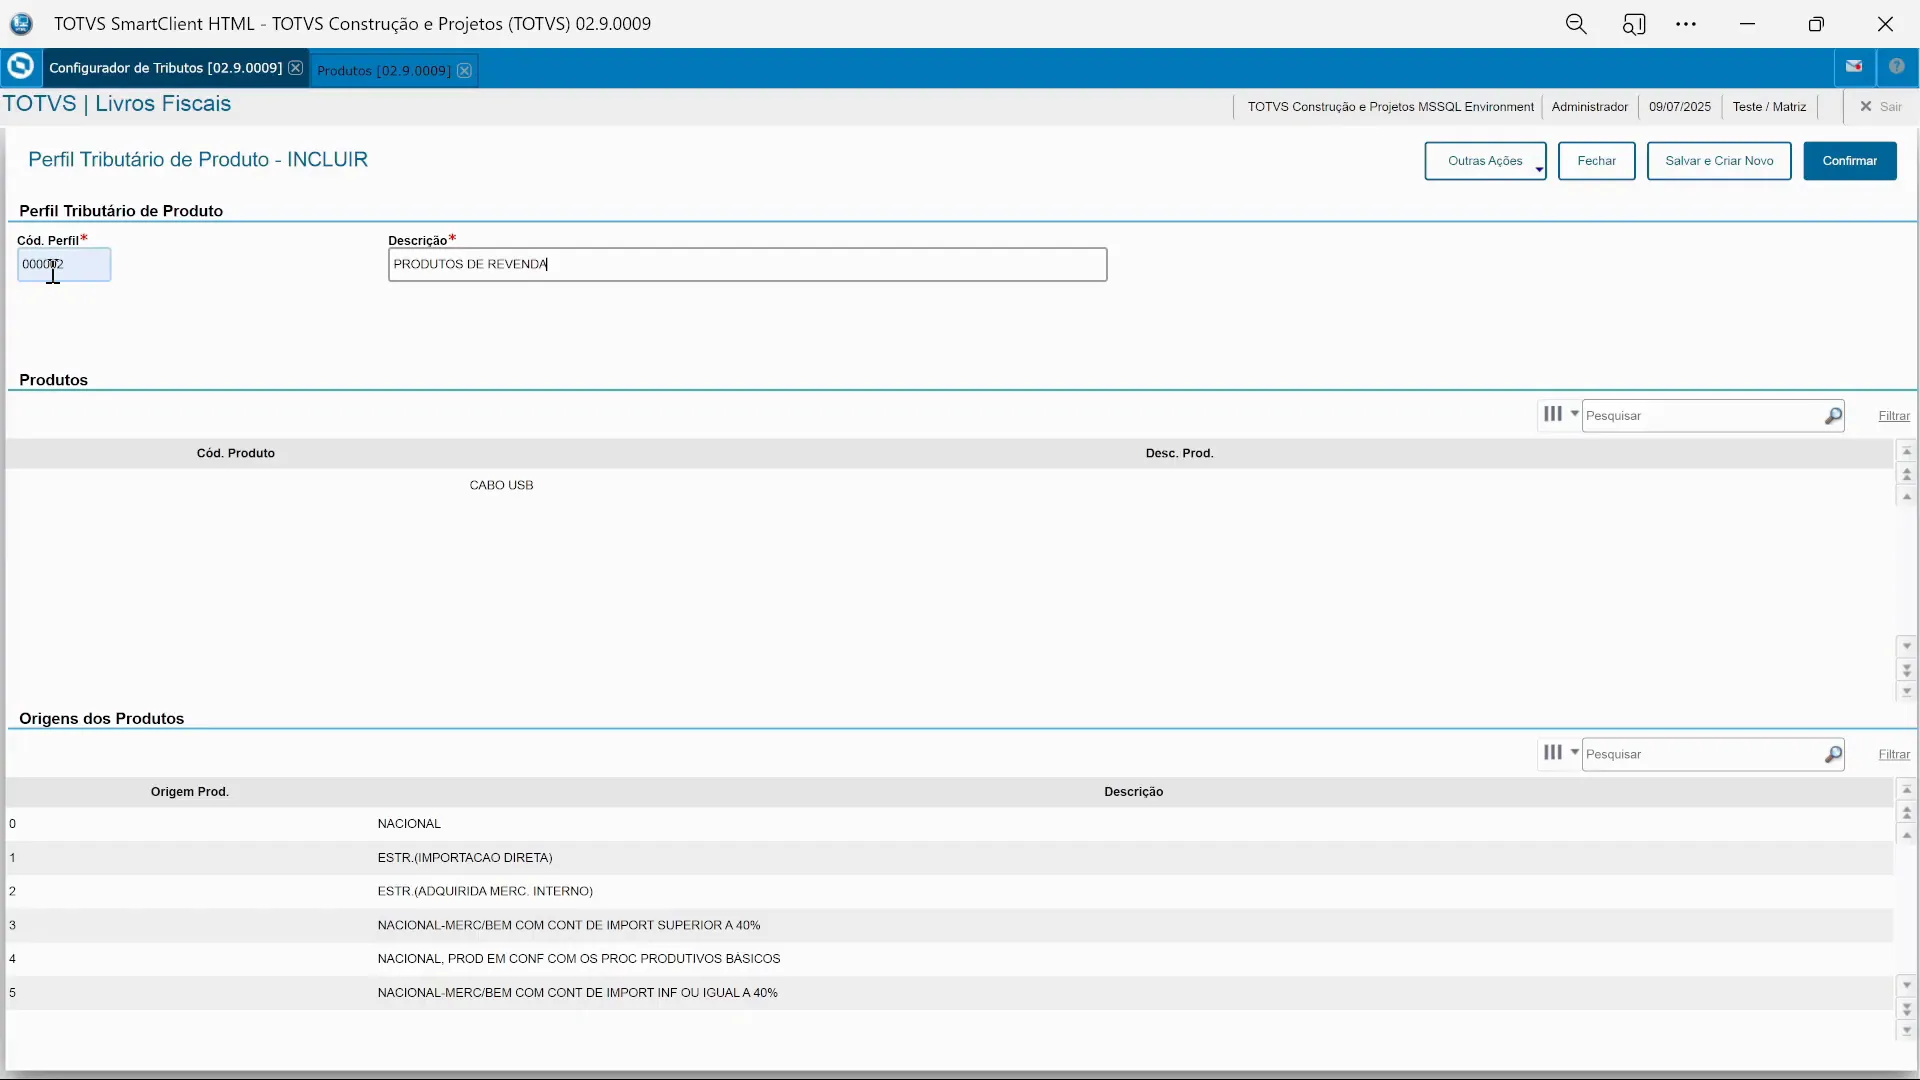1920x1080 pixels.
Task: Click the Filtrar link in Produtos section
Action: tap(1893, 416)
